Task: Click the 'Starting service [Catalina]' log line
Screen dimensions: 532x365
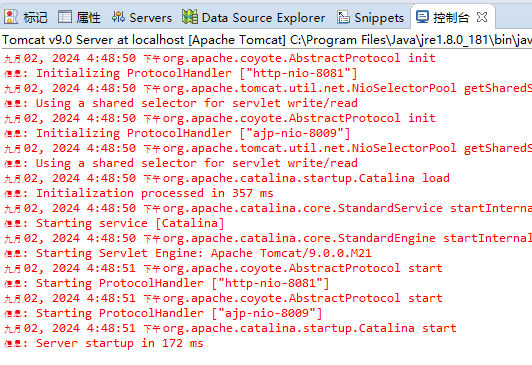Action: tap(130, 223)
